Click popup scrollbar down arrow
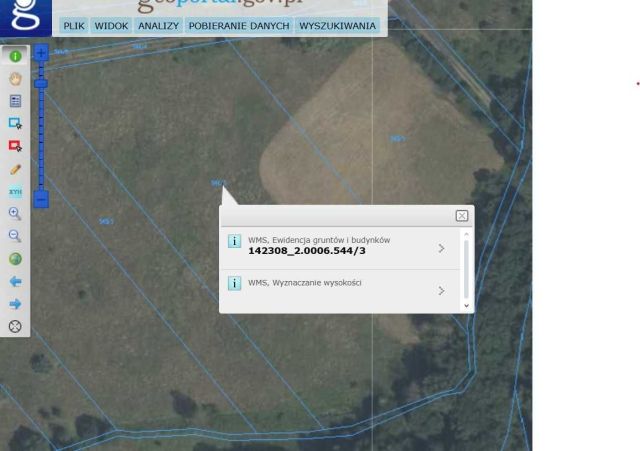Screen dimensions: 640x451 (467, 306)
